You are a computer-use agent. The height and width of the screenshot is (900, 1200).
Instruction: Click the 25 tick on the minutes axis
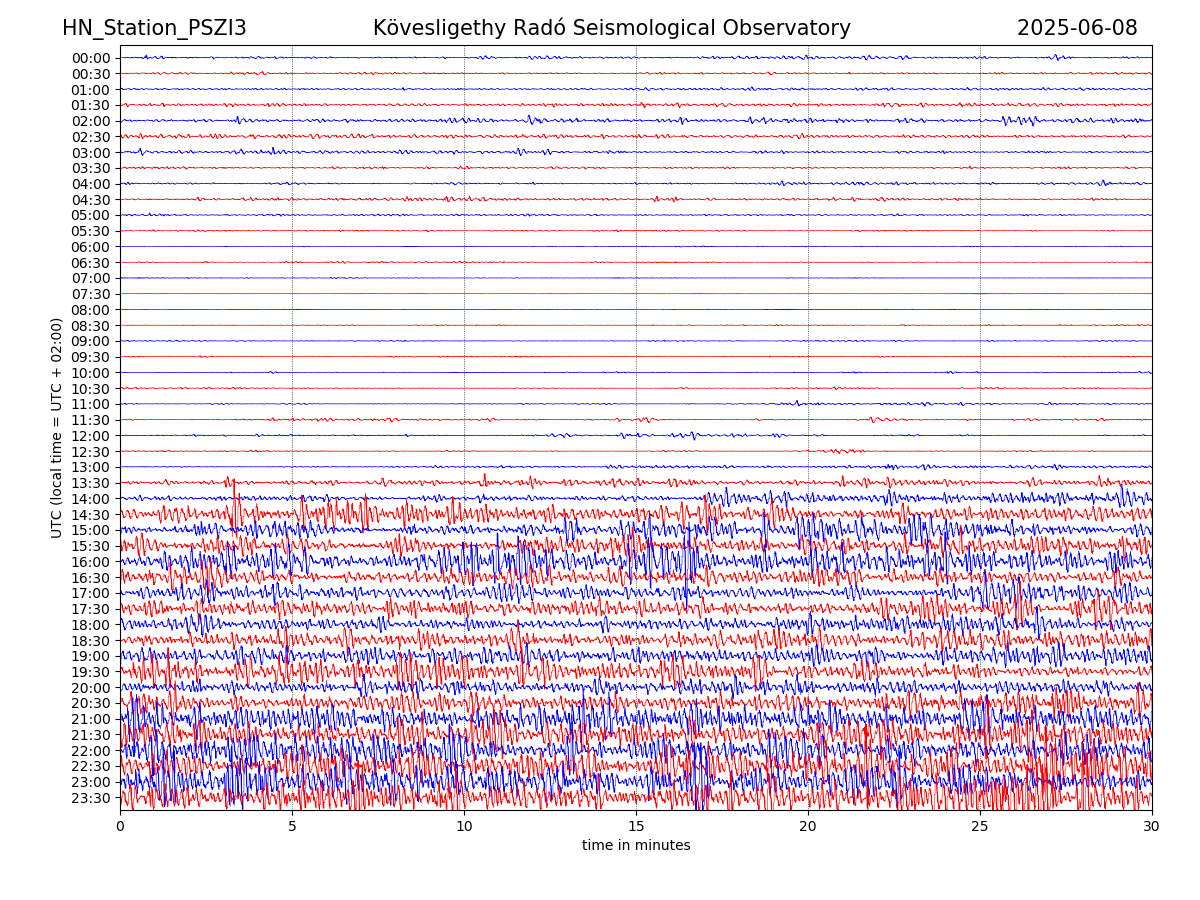click(x=980, y=827)
